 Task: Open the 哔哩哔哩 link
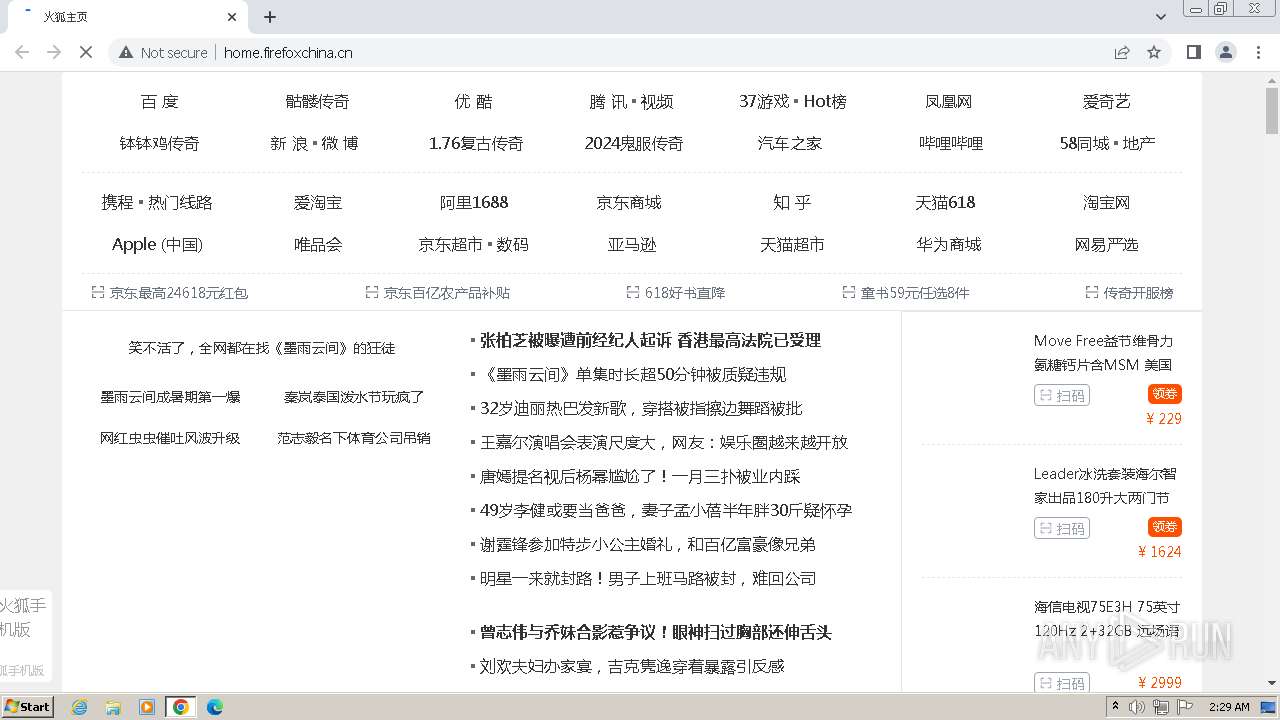tap(951, 144)
